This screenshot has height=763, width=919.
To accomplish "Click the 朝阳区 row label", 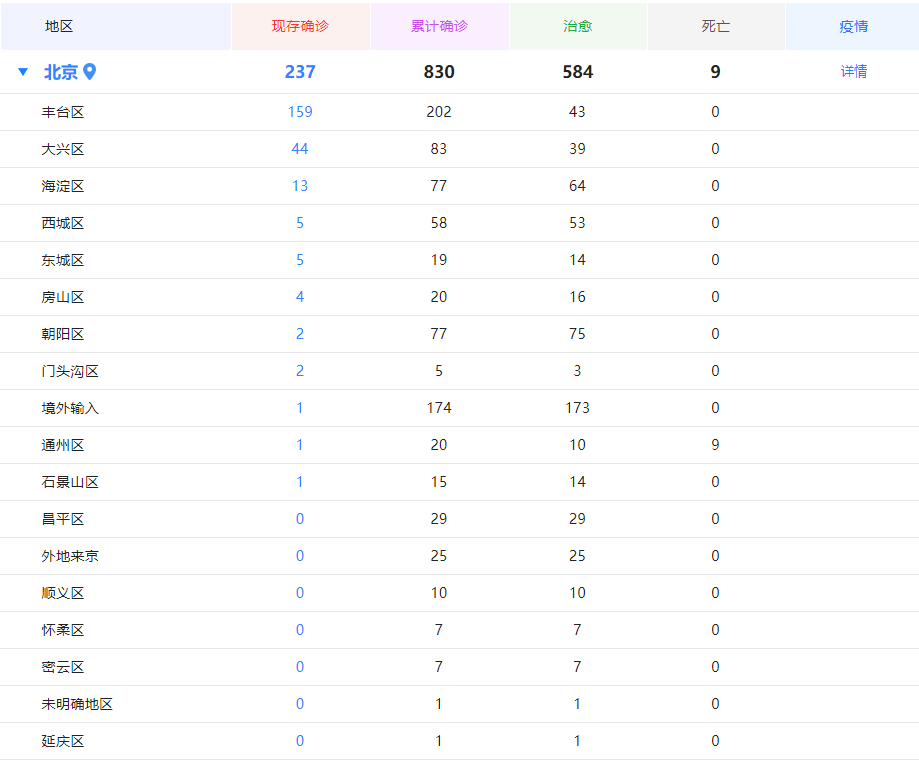I will [63, 334].
